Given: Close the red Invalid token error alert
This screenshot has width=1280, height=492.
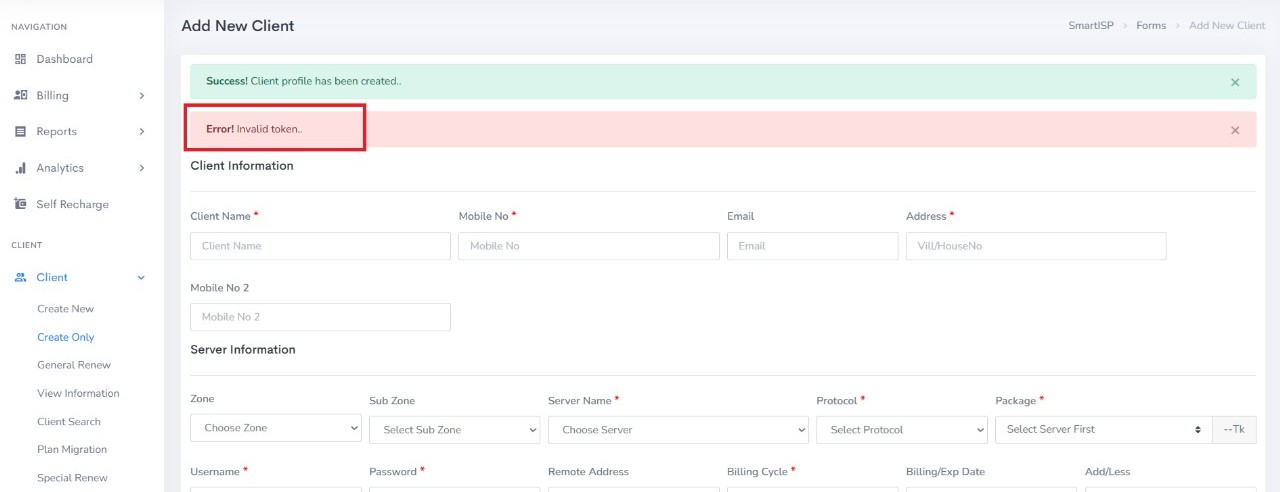Looking at the screenshot, I should (x=1235, y=130).
